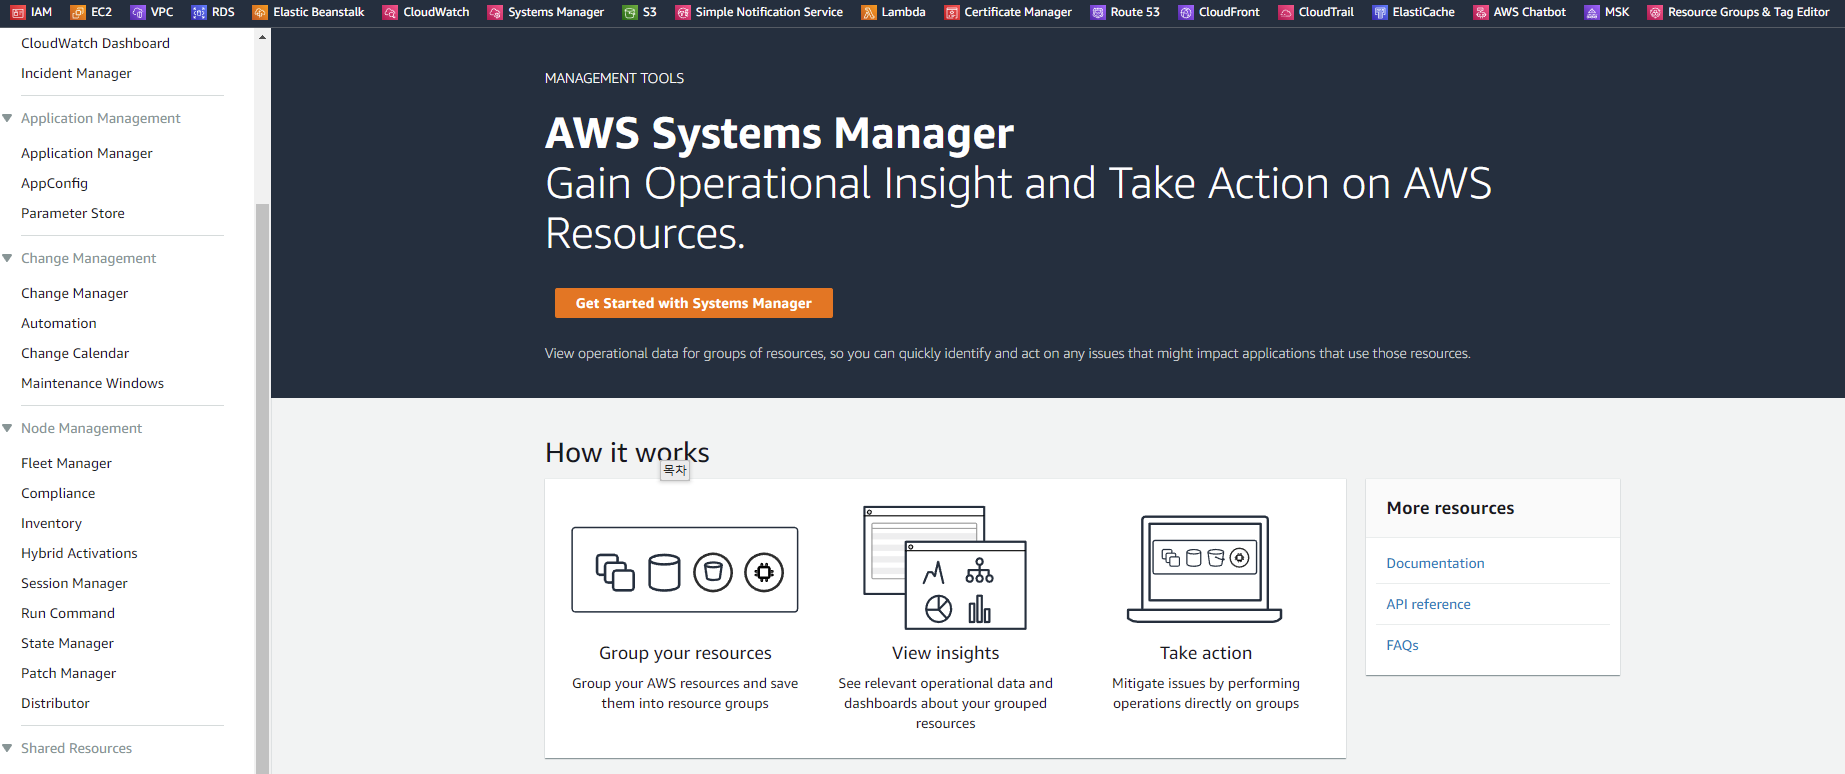Open the CloudTrail shortcut icon

click(x=1286, y=13)
